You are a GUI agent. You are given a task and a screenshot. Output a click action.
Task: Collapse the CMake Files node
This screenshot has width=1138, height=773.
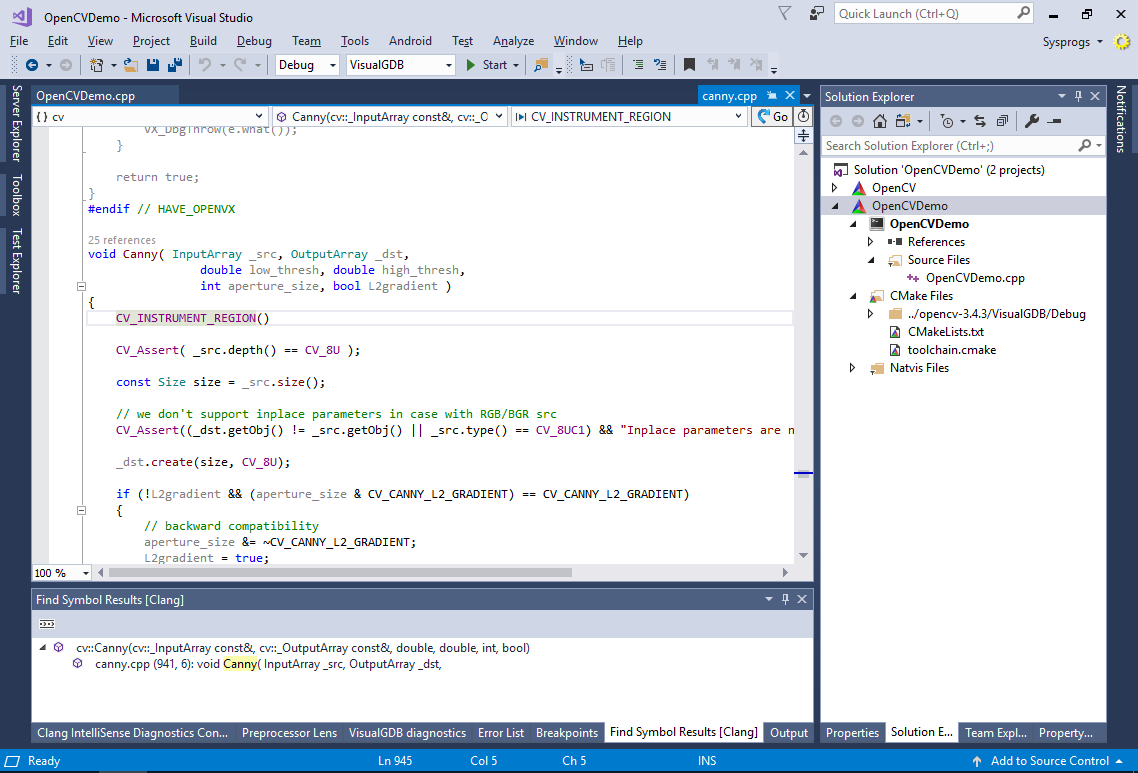click(x=853, y=296)
